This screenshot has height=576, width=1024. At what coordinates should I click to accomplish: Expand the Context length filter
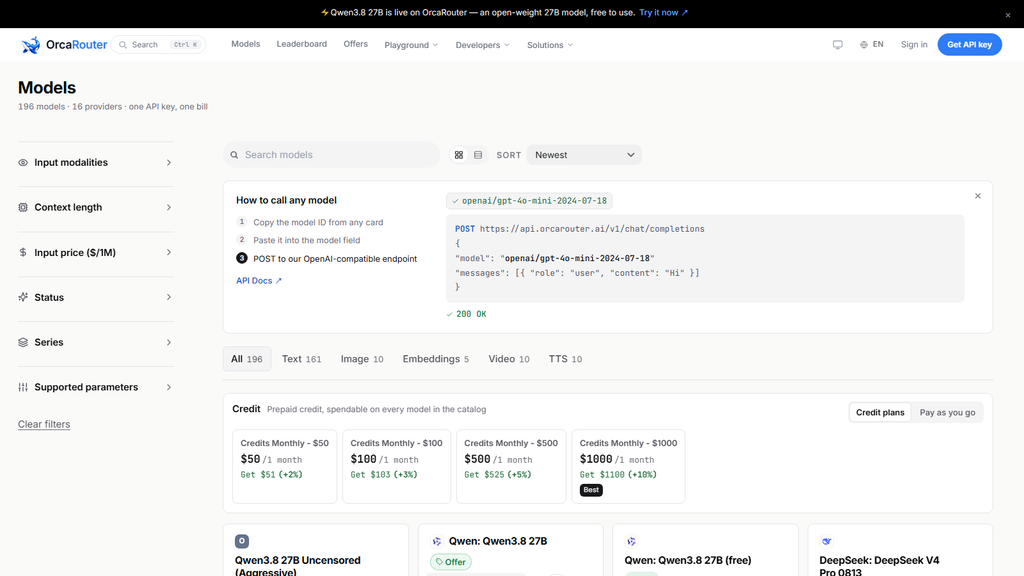(x=95, y=207)
